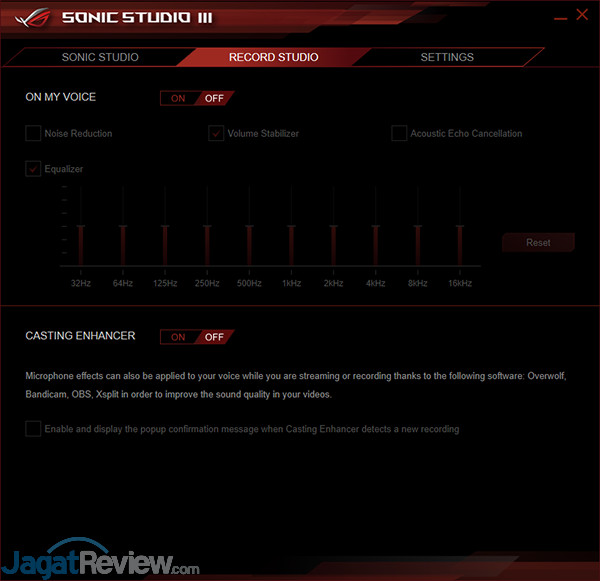This screenshot has width=600, height=581.
Task: Set Casting Enhancer to OFF
Action: pos(214,337)
